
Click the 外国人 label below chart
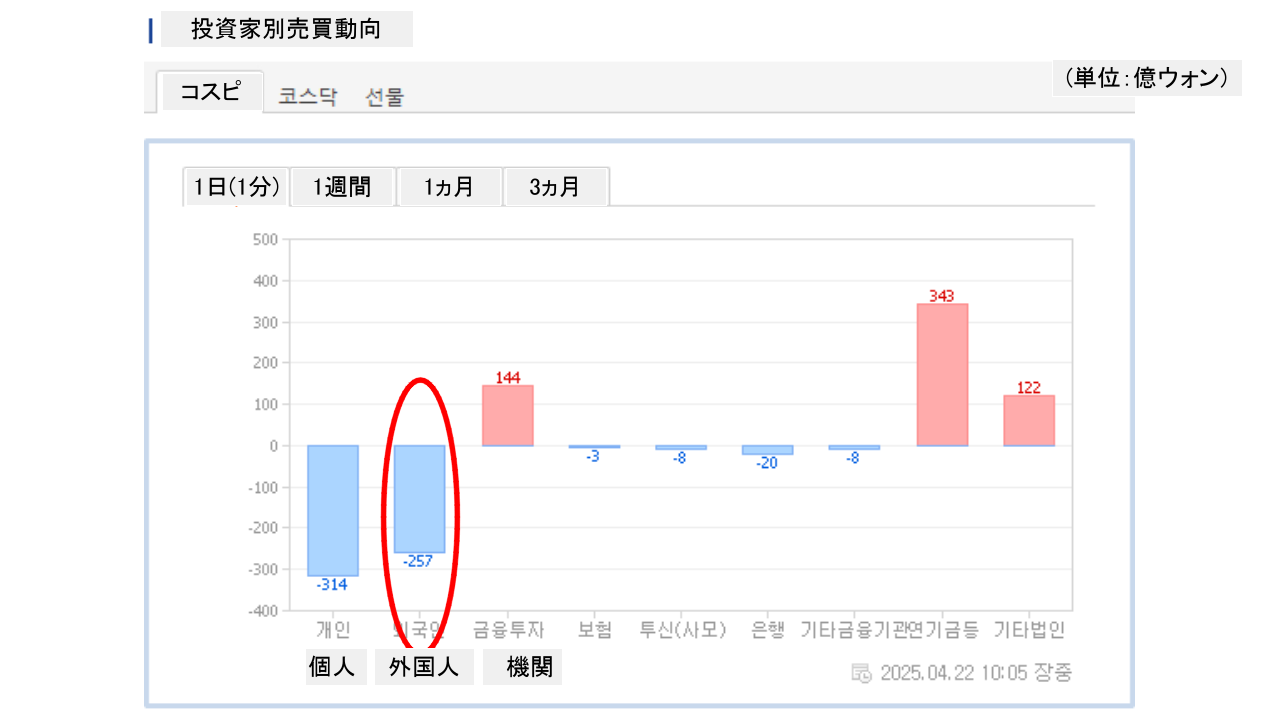click(x=423, y=667)
